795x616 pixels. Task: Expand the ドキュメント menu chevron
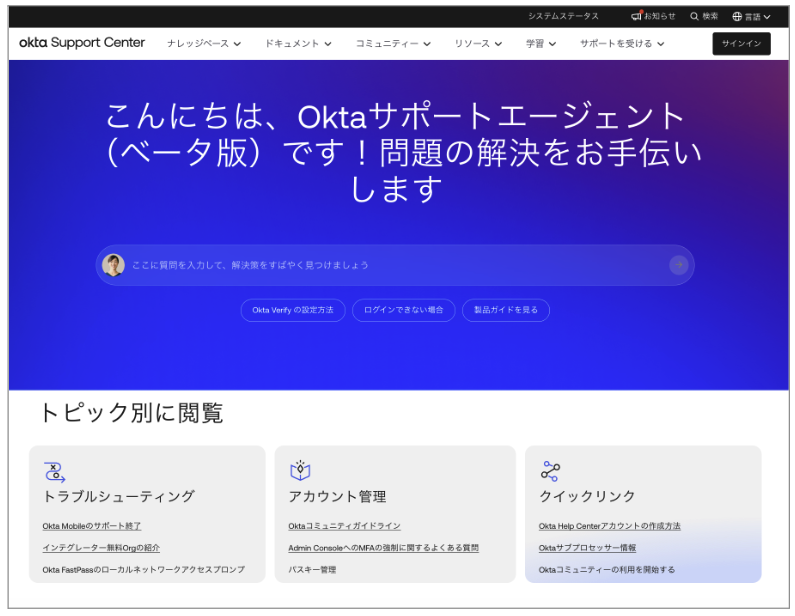[328, 44]
